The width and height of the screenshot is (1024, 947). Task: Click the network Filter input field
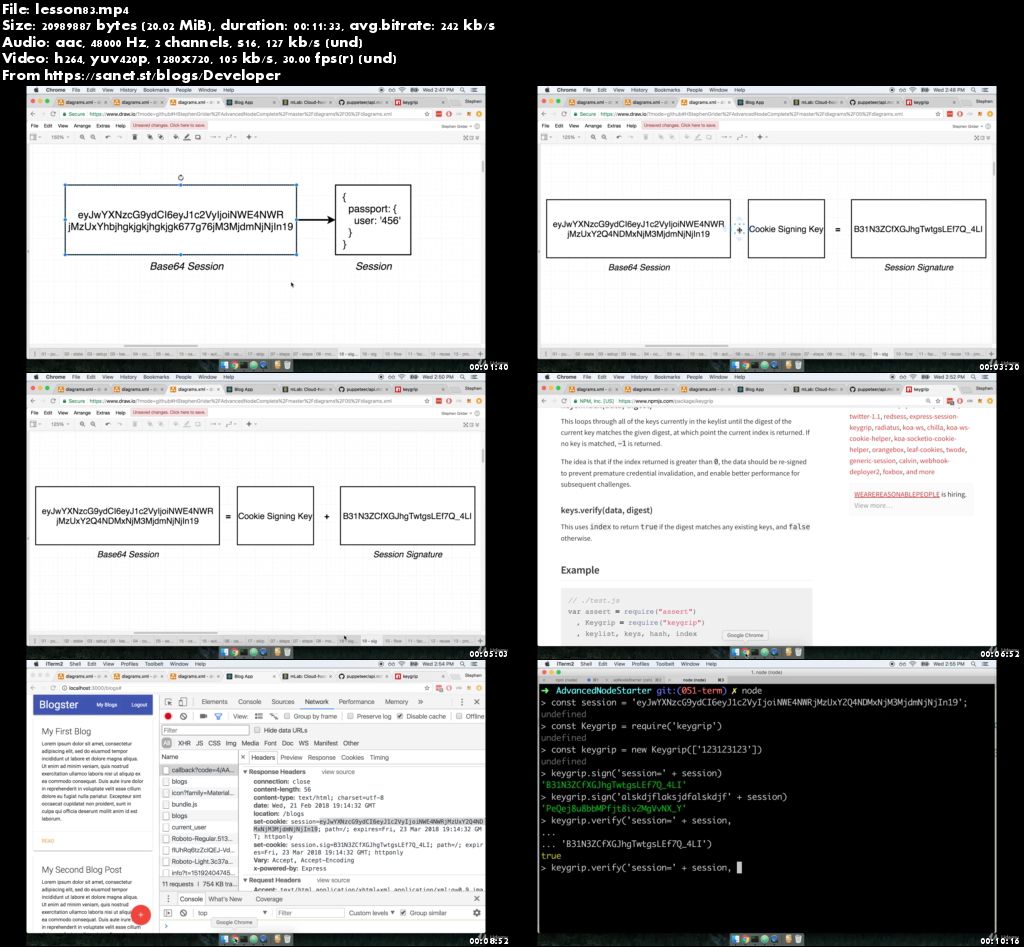point(205,730)
